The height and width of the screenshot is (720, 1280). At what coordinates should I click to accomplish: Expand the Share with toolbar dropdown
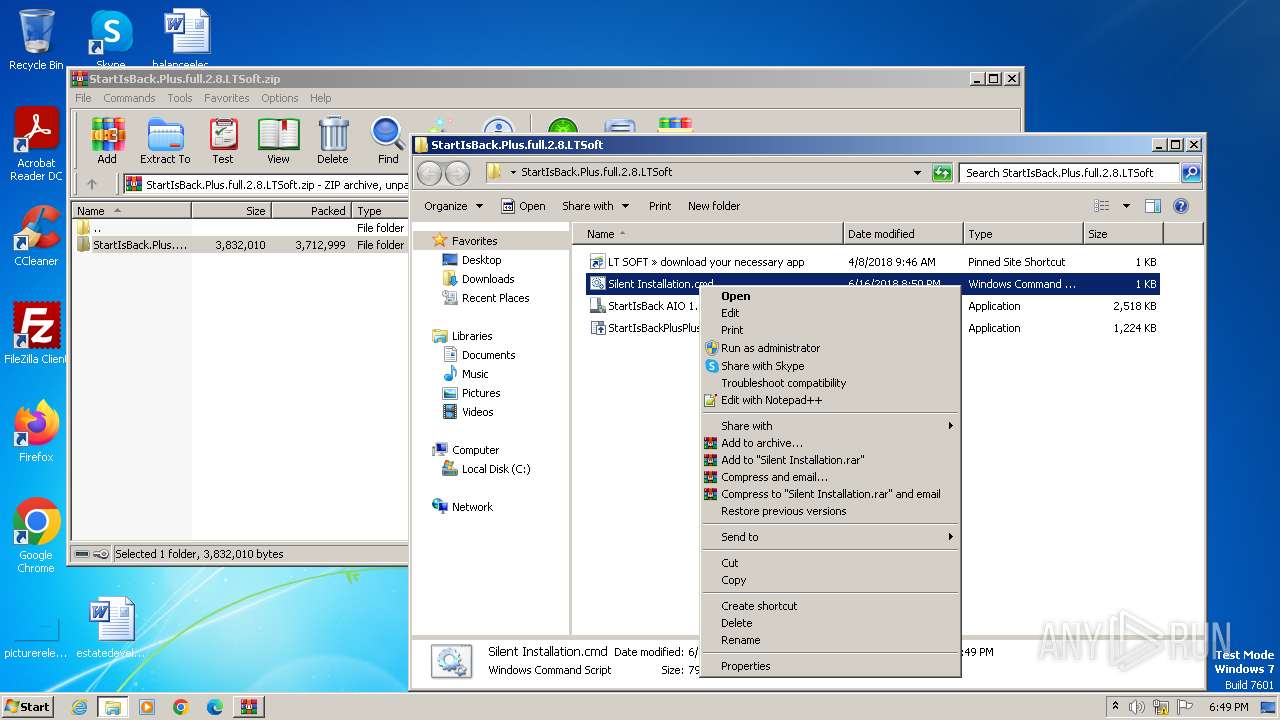tap(596, 206)
